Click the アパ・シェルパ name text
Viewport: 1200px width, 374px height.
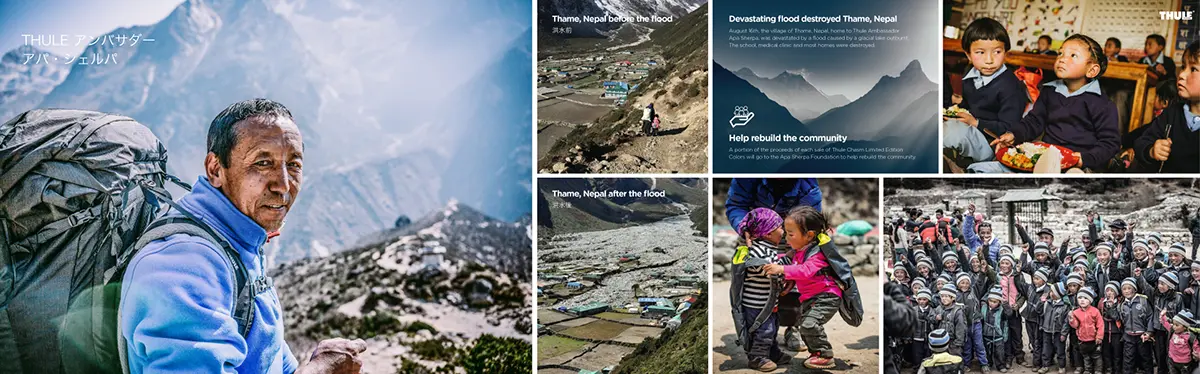point(69,59)
